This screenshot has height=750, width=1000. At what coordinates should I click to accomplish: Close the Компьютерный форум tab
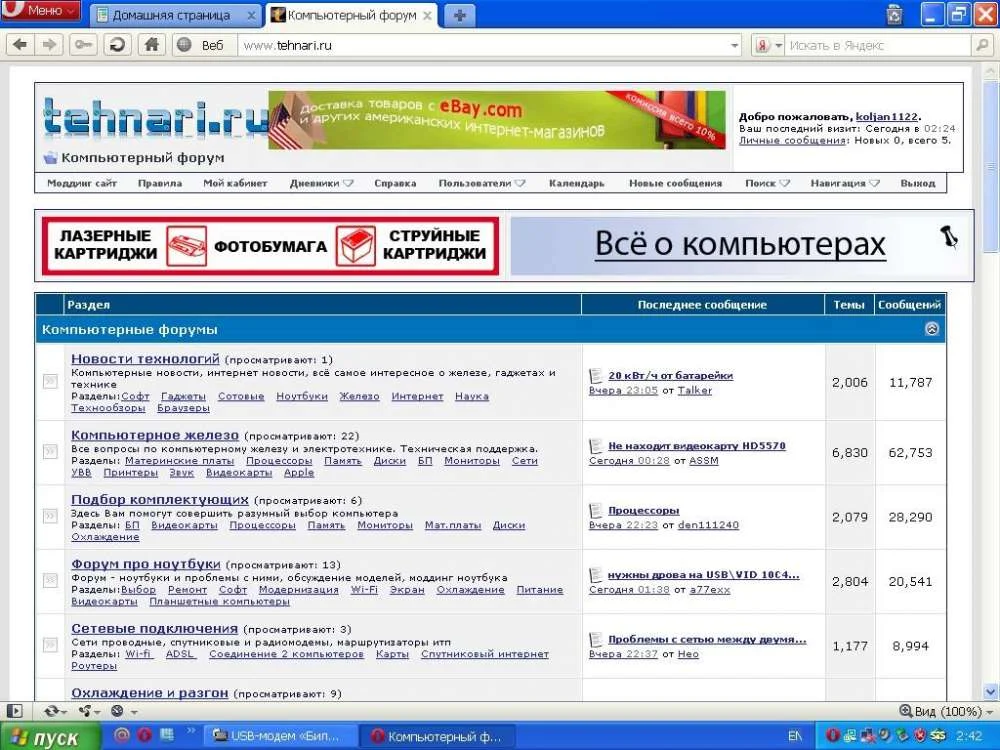coord(427,15)
